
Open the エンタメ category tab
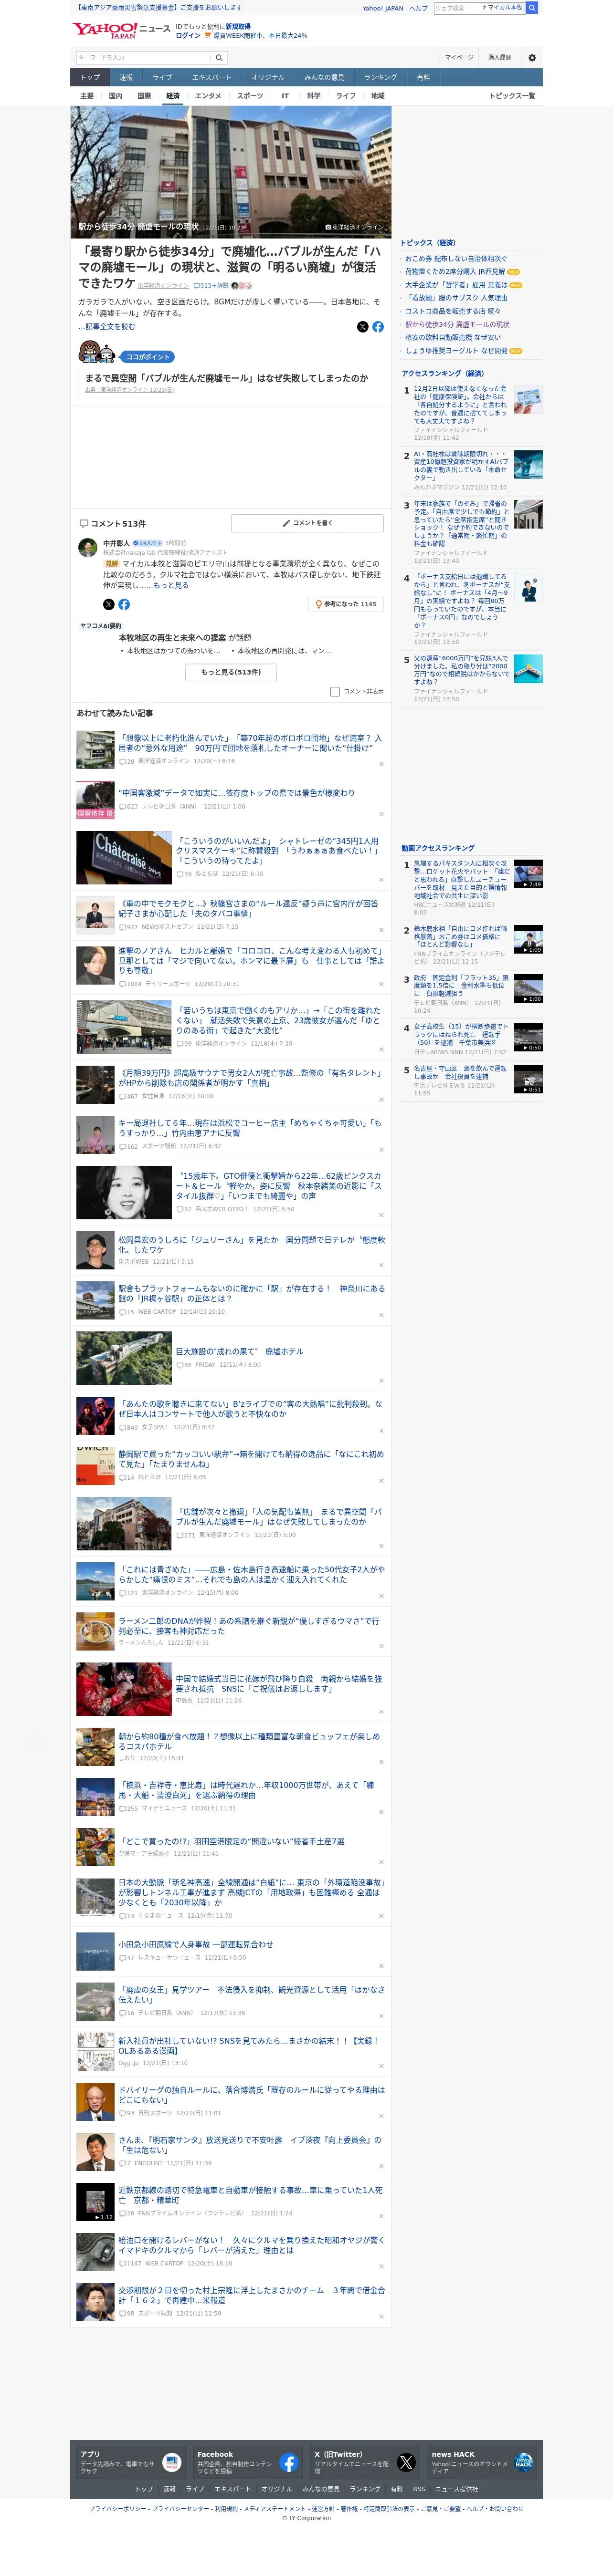point(208,96)
